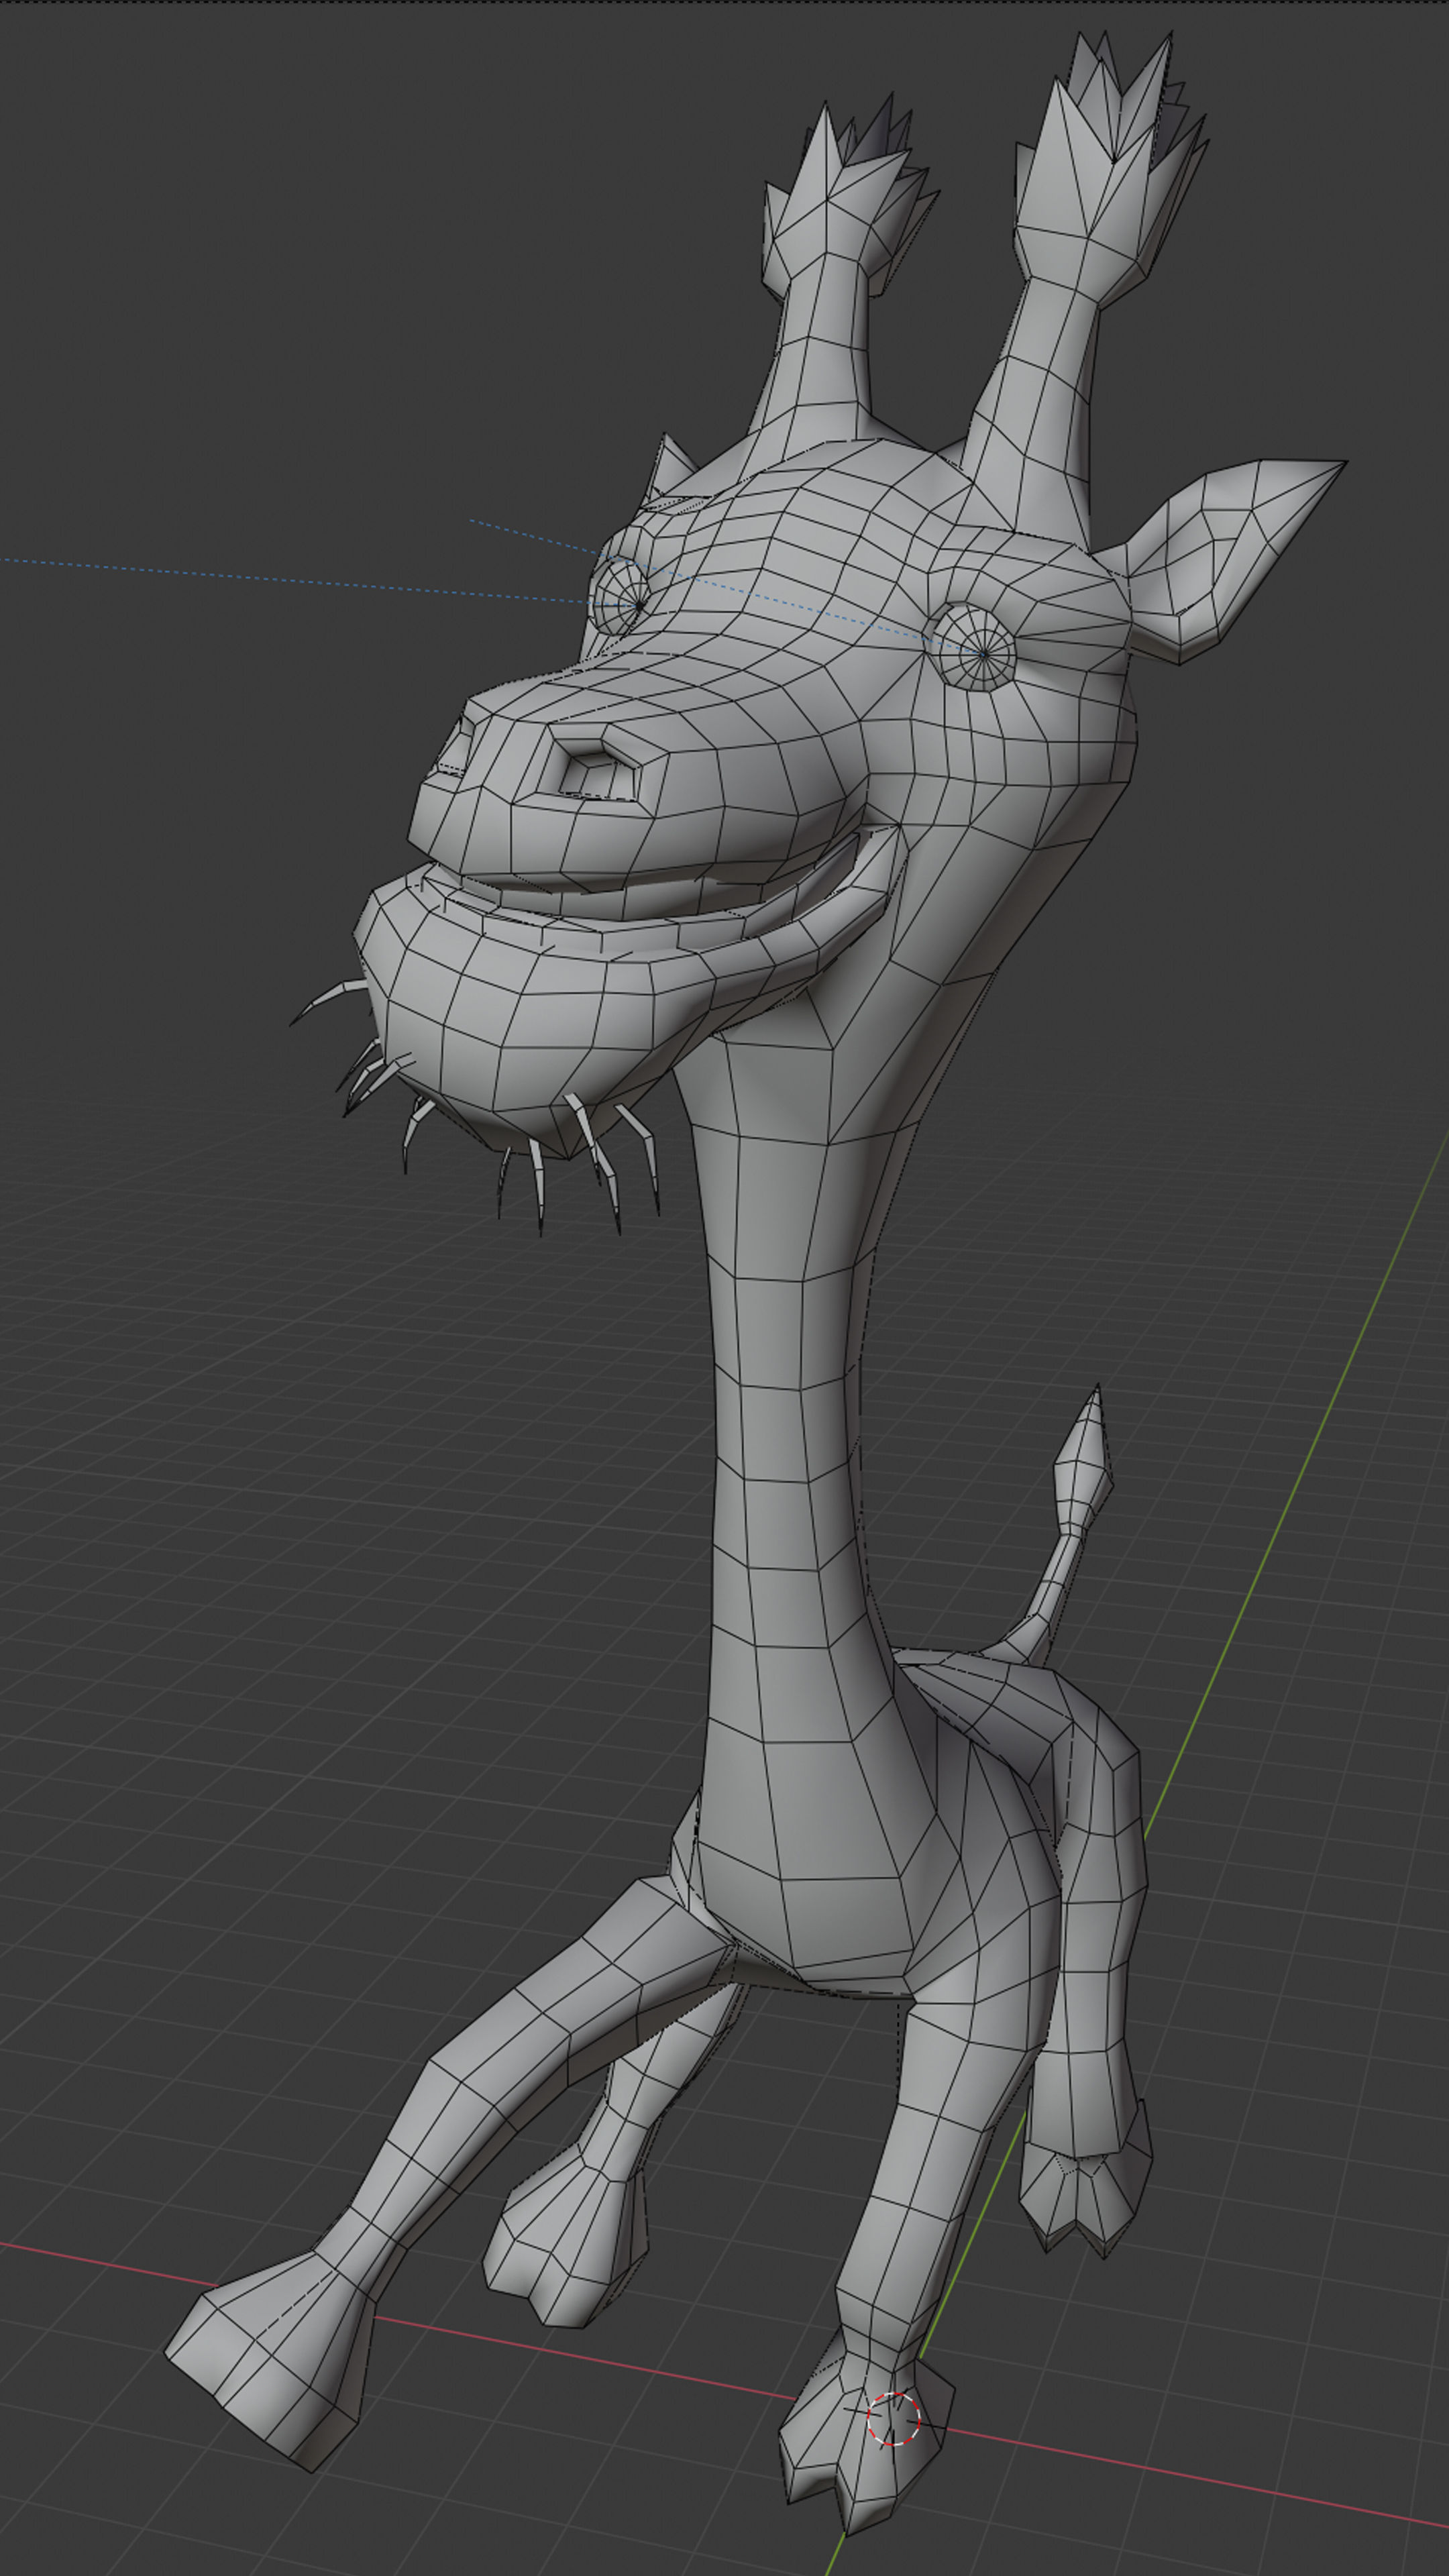The width and height of the screenshot is (1449, 2576).
Task: Click the 3D cursor on the front hoof
Action: (892, 2419)
